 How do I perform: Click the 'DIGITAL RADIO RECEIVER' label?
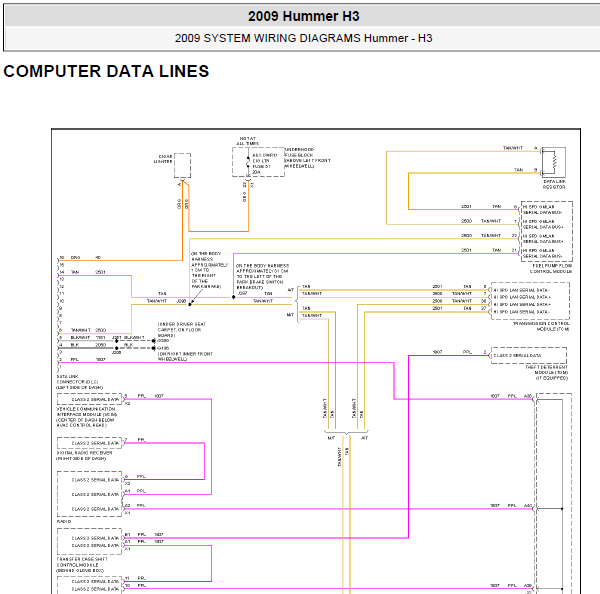pyautogui.click(x=84, y=455)
